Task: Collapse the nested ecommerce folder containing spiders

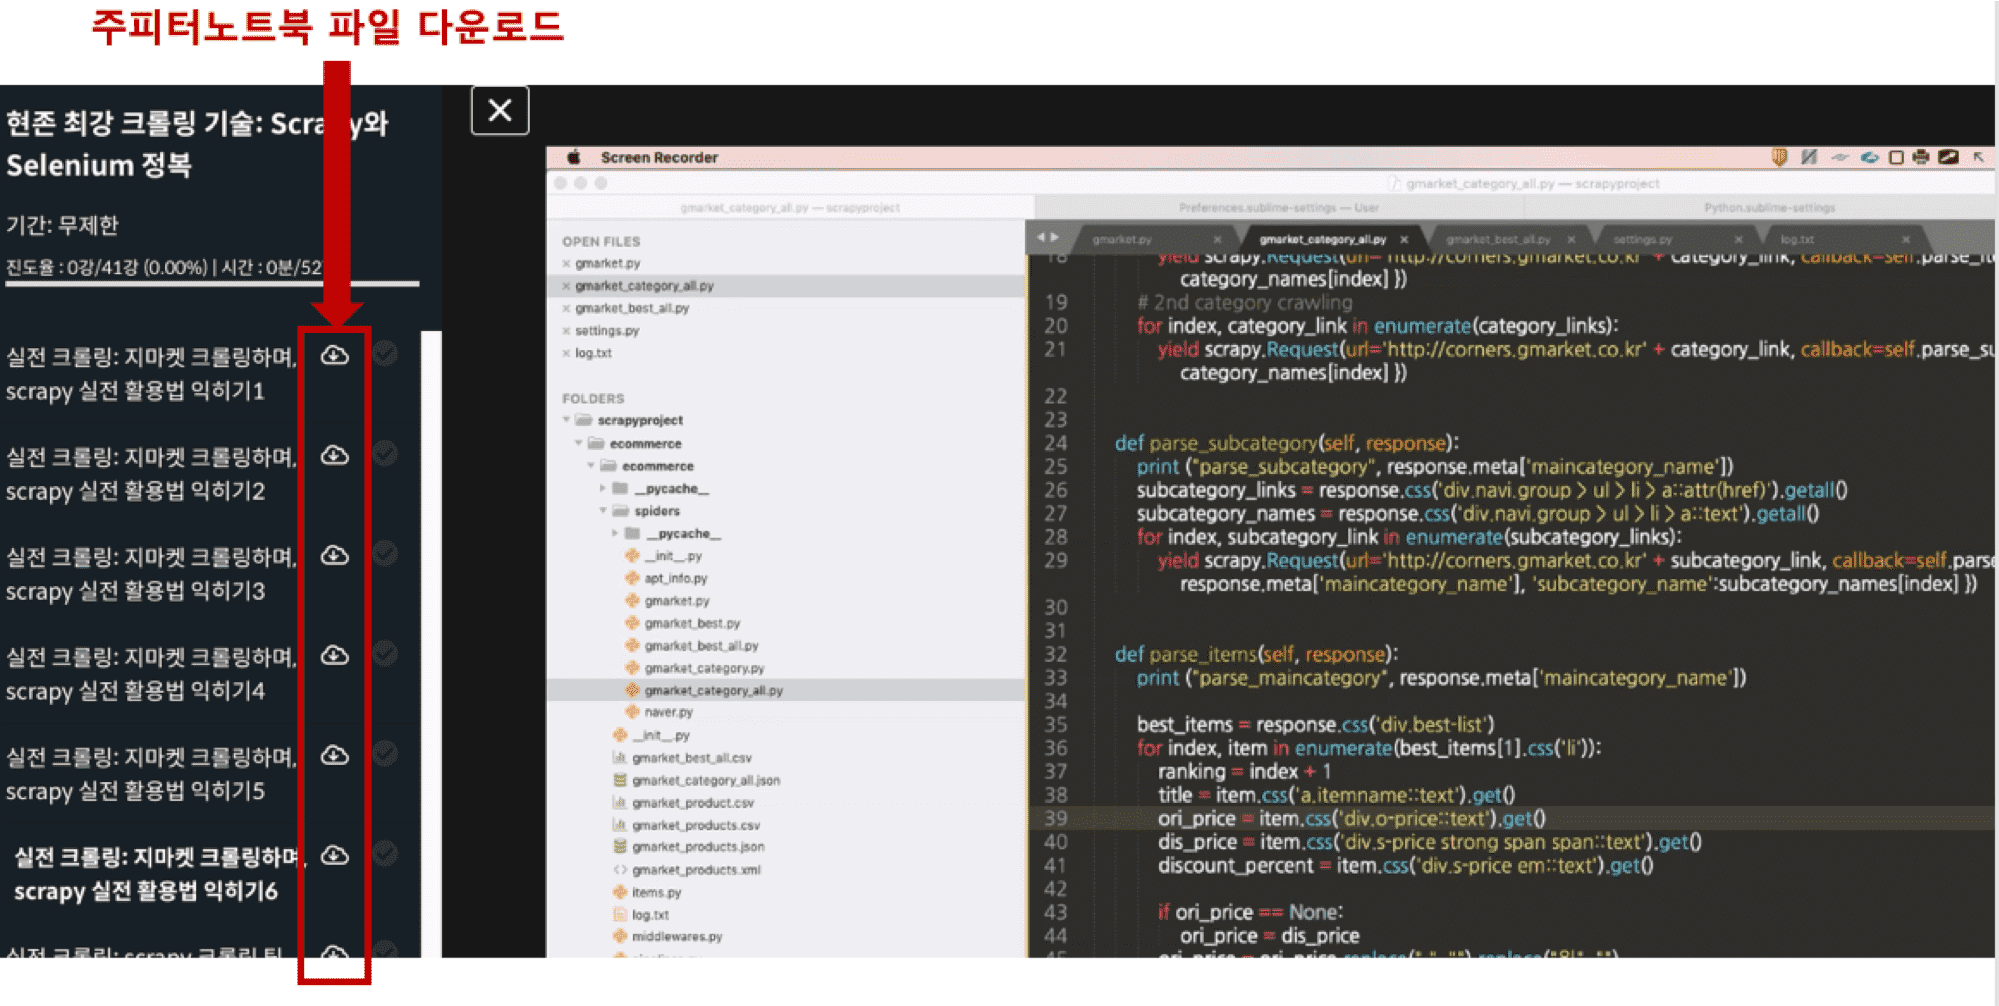Action: tap(591, 466)
